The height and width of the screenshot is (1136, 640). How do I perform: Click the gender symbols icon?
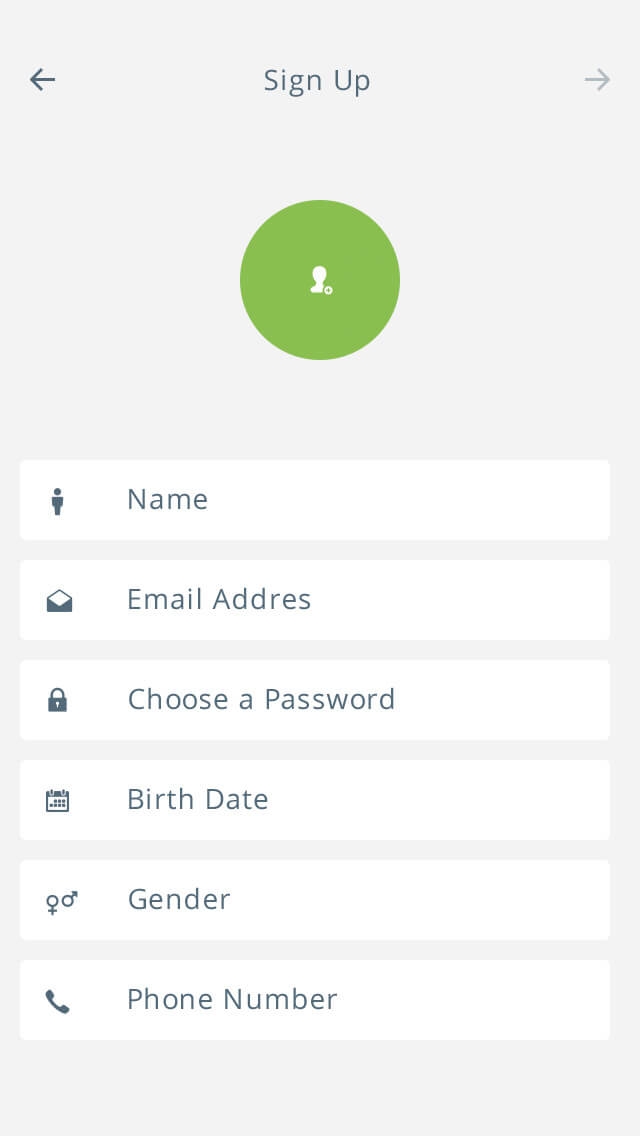(x=61, y=901)
